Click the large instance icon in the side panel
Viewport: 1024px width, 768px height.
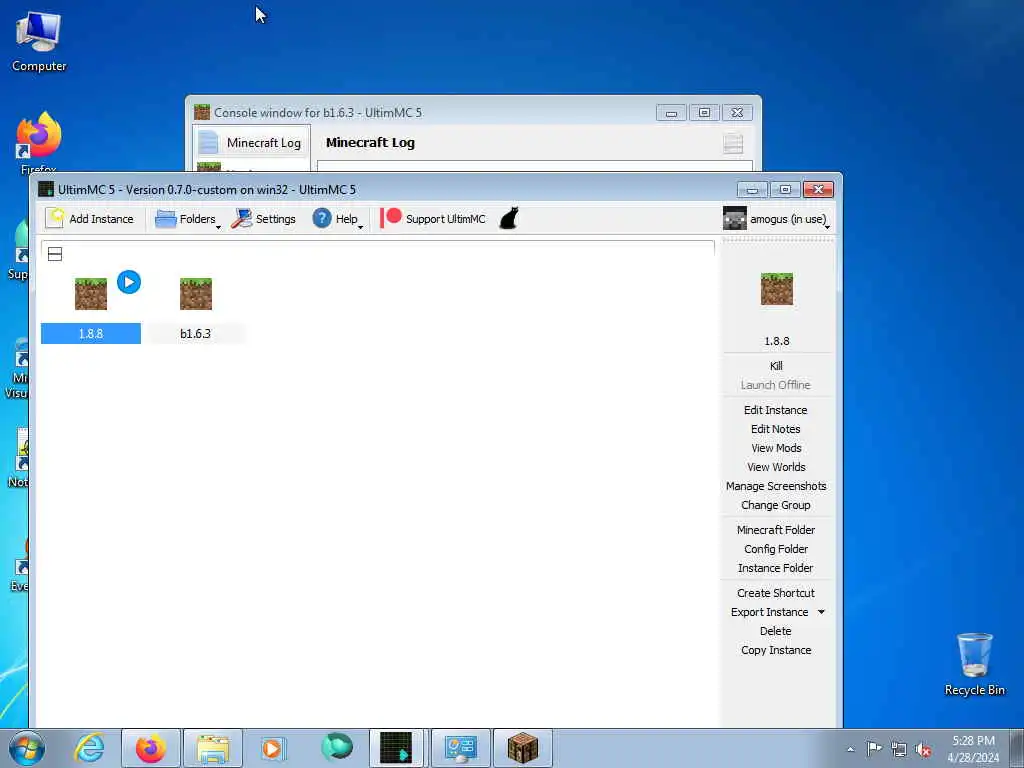777,289
